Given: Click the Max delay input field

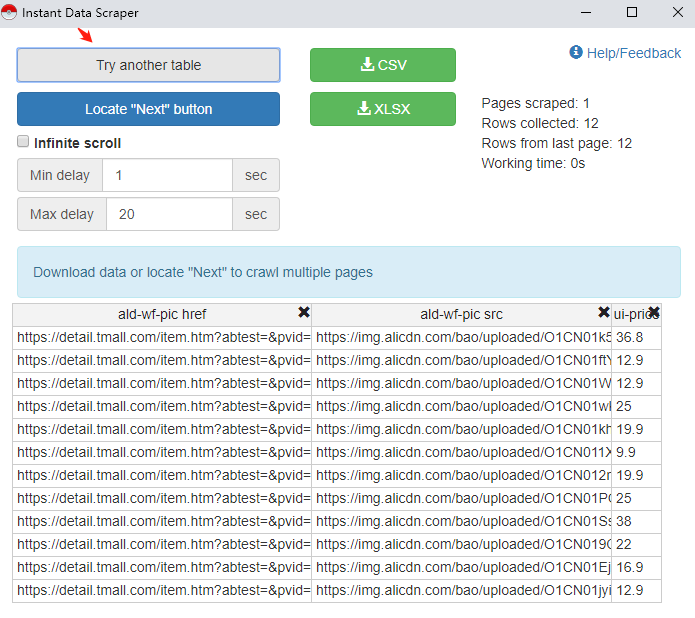Looking at the screenshot, I should [167, 214].
